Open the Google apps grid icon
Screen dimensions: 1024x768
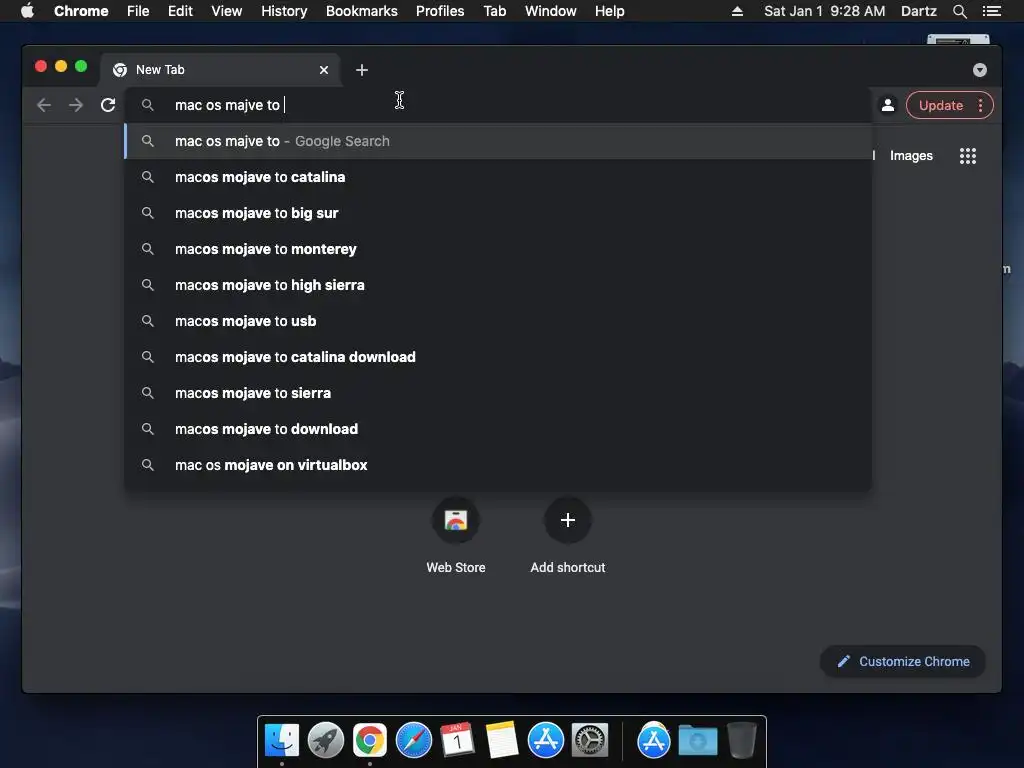click(968, 156)
